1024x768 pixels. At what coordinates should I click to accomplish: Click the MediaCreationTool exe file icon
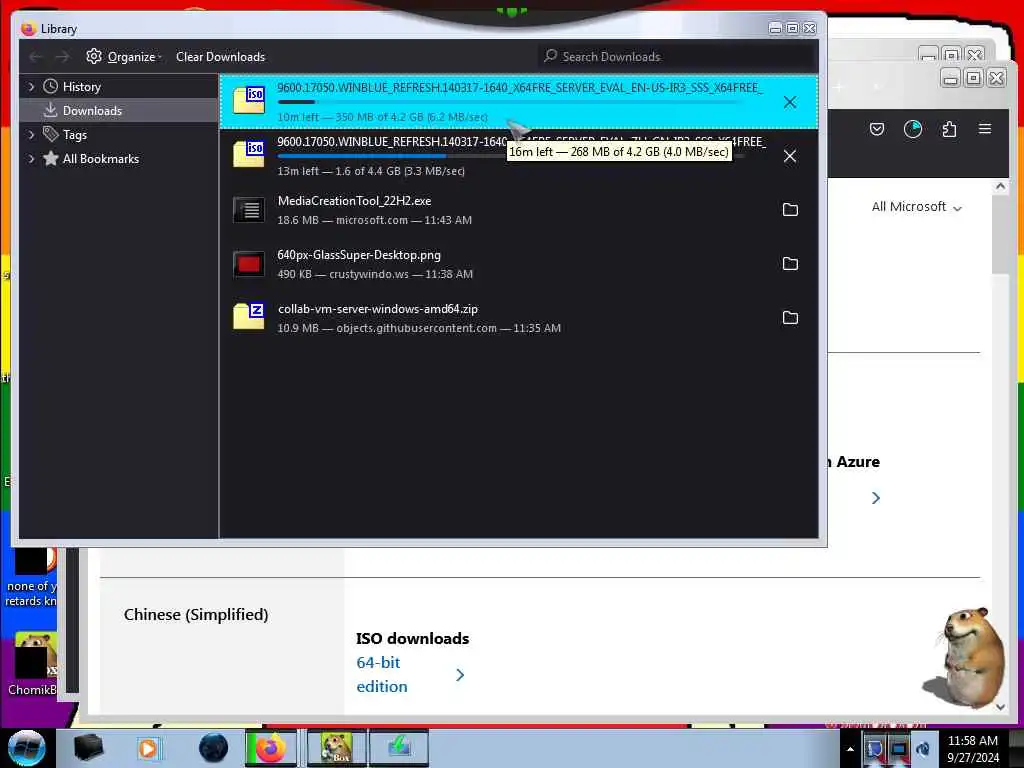(249, 210)
